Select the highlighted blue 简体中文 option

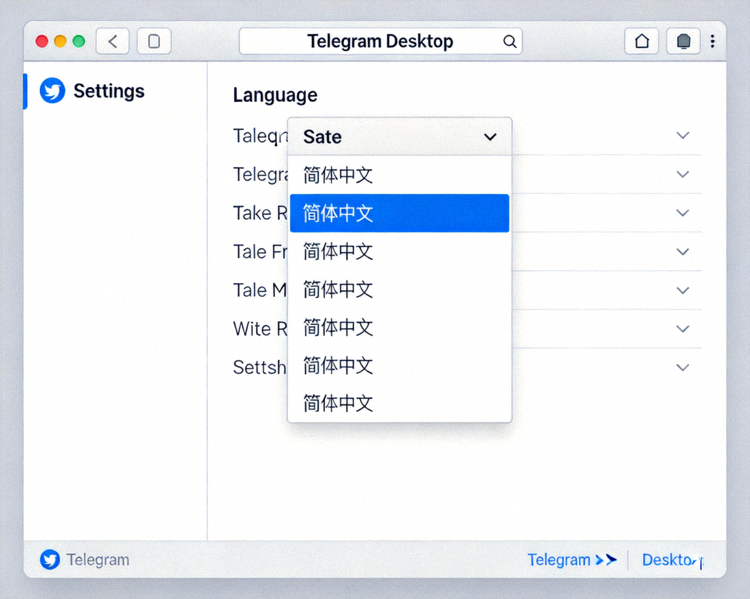[399, 213]
